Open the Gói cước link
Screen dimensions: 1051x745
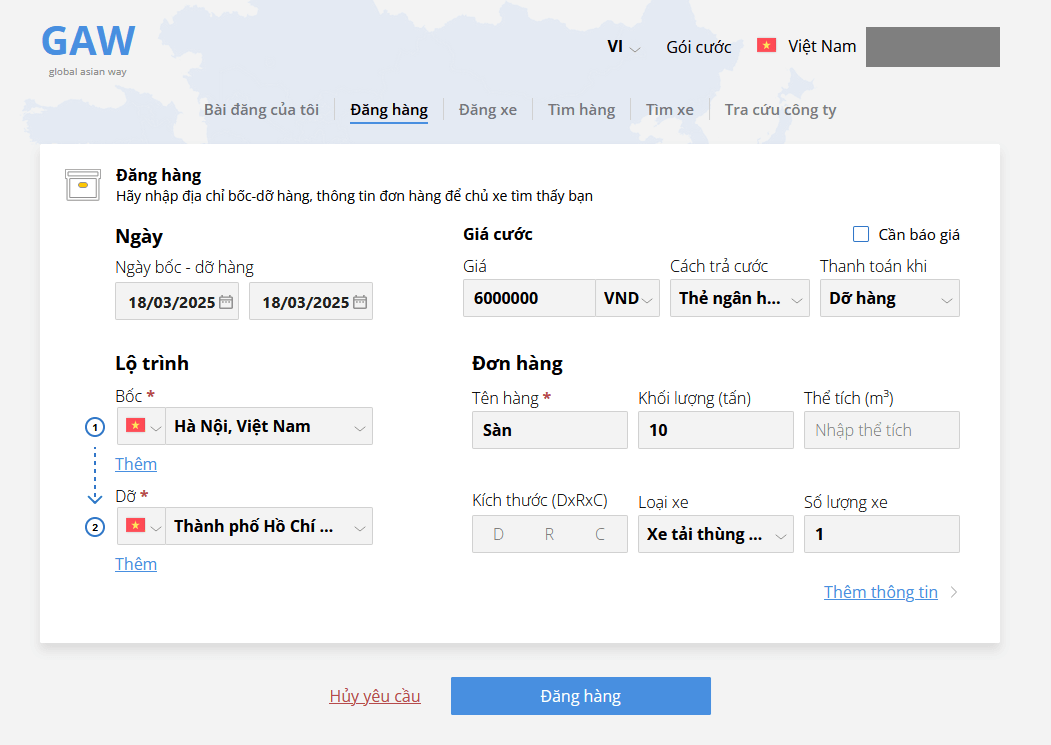698,47
